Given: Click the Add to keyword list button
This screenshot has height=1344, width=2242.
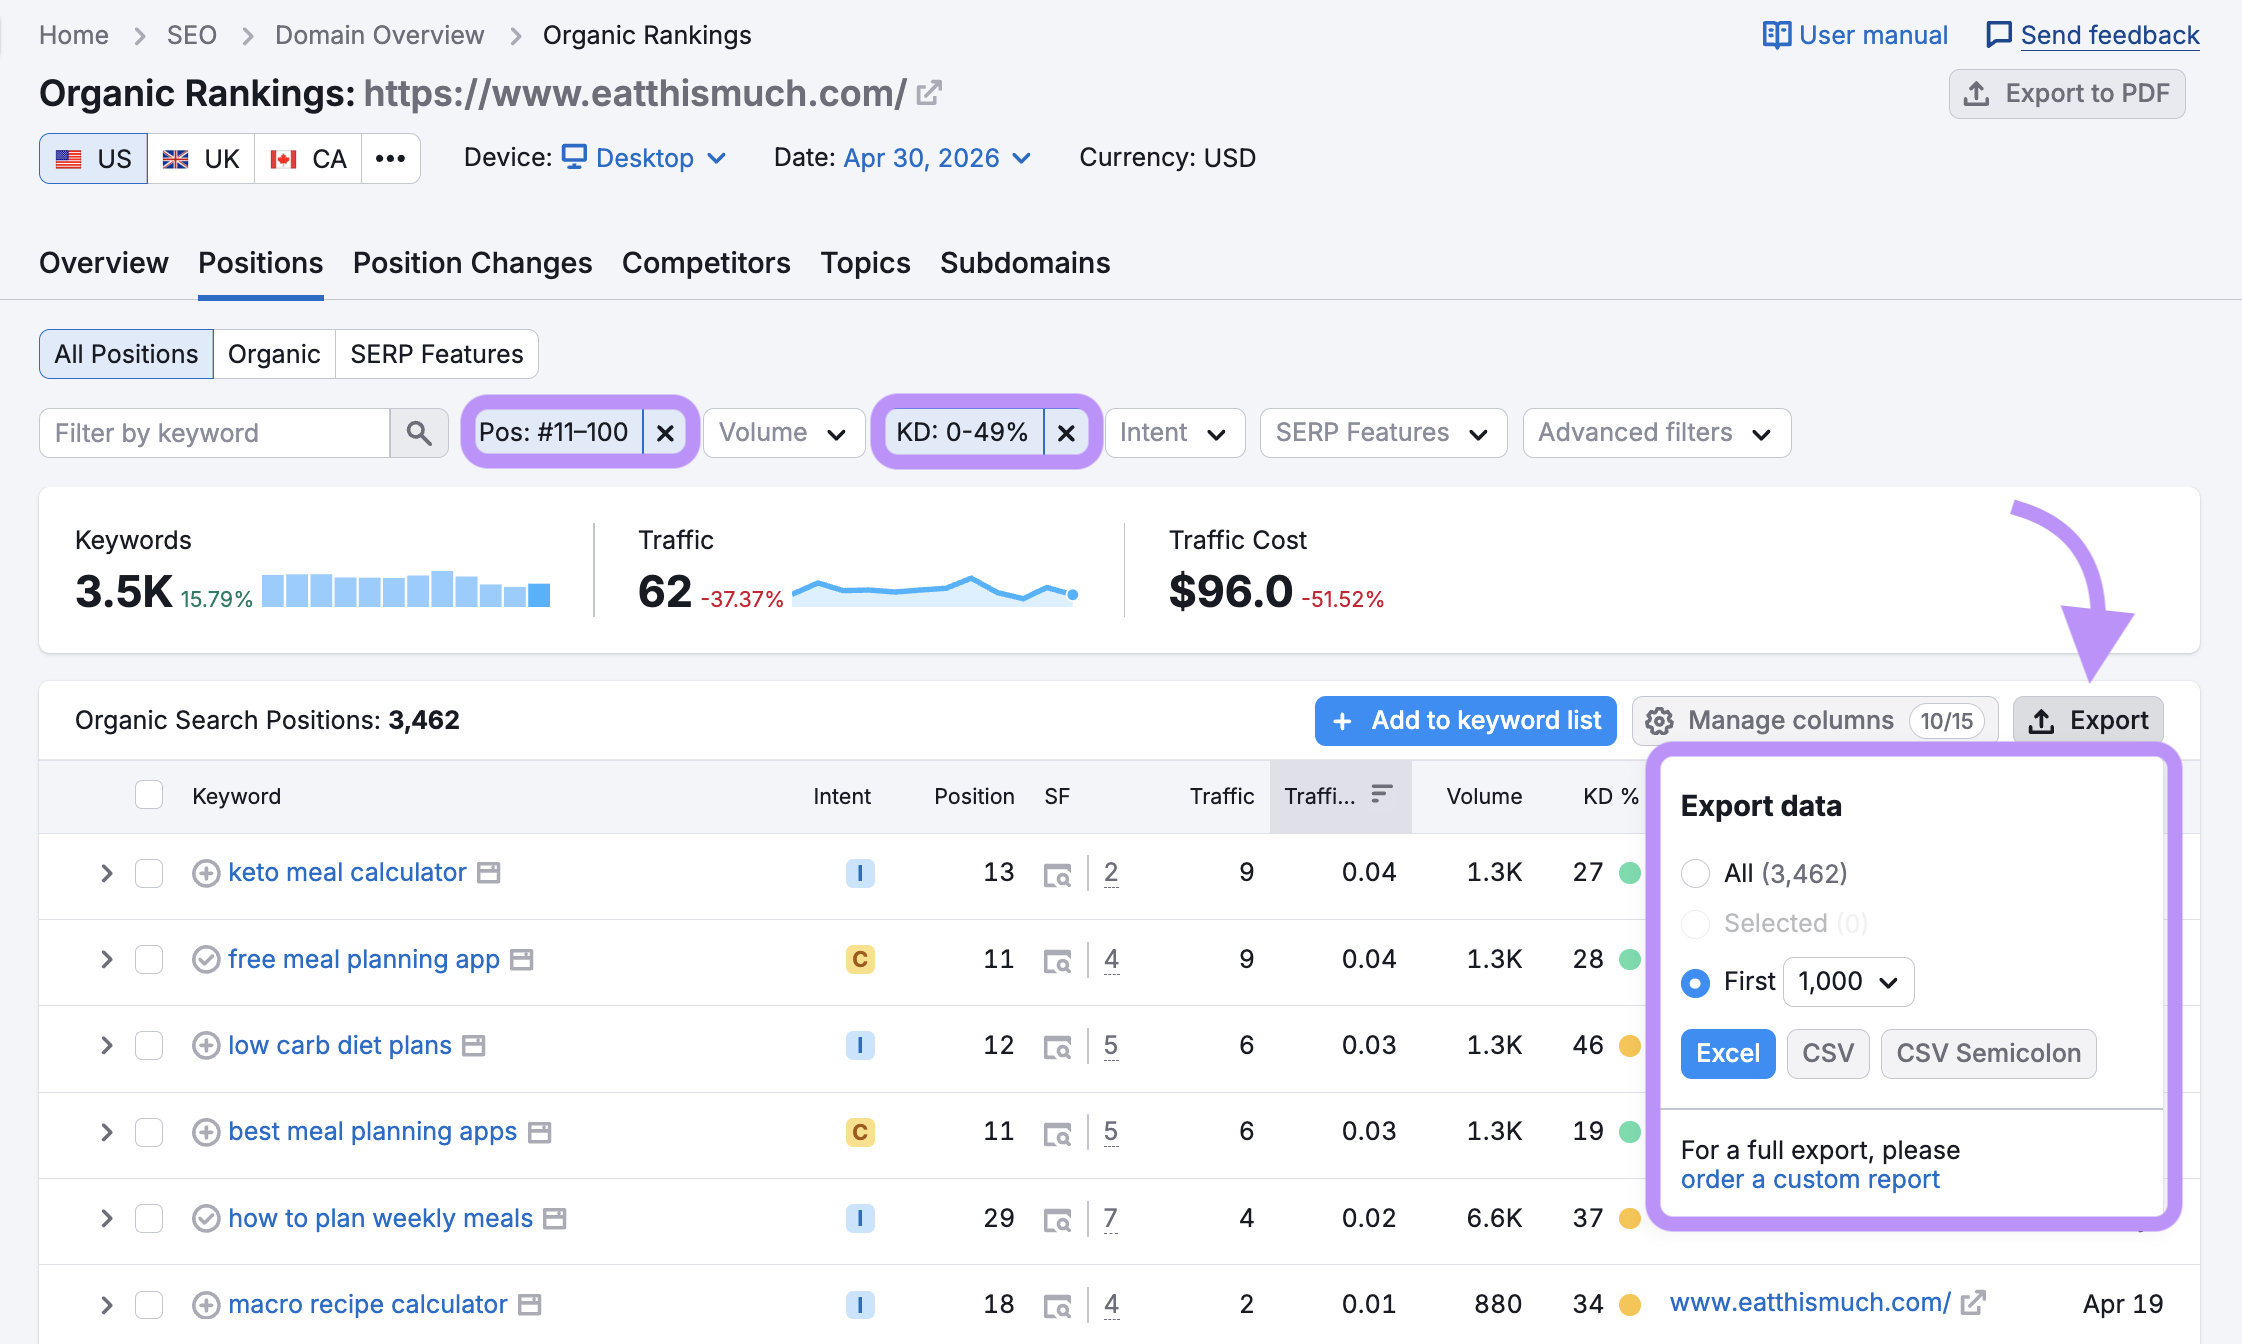Looking at the screenshot, I should click(x=1465, y=721).
